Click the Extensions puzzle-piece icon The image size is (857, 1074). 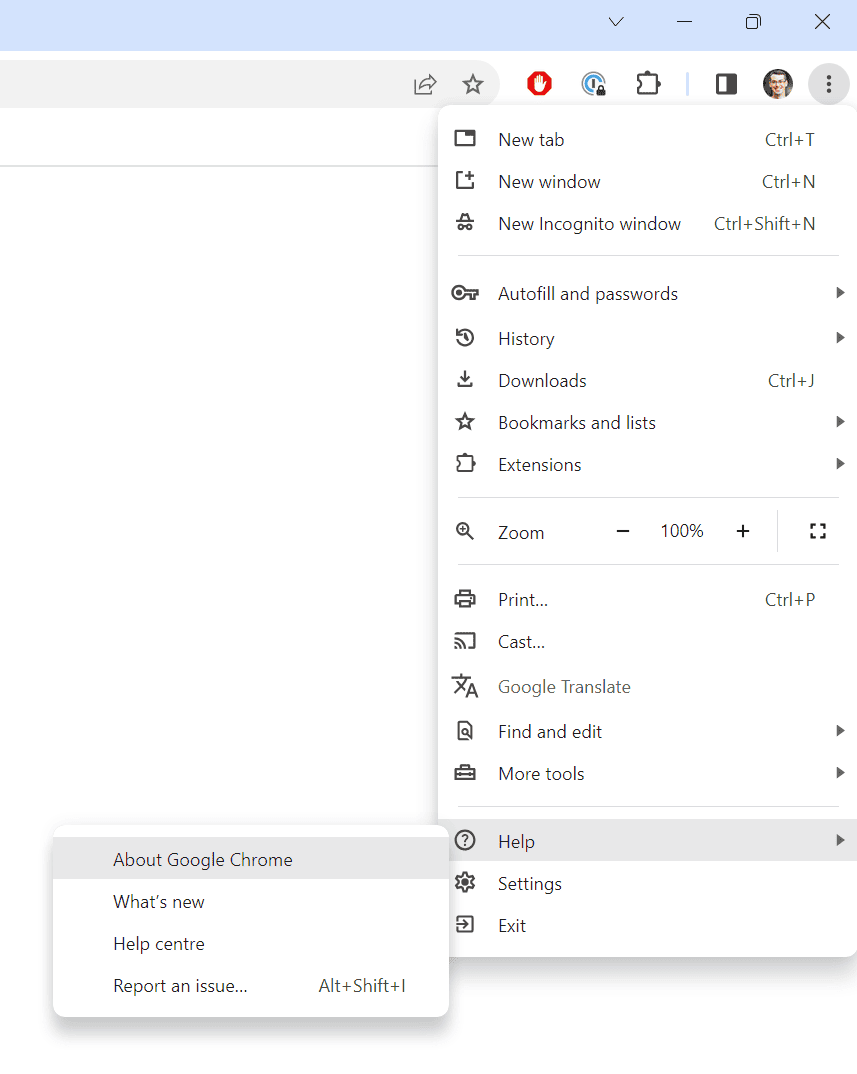point(648,84)
